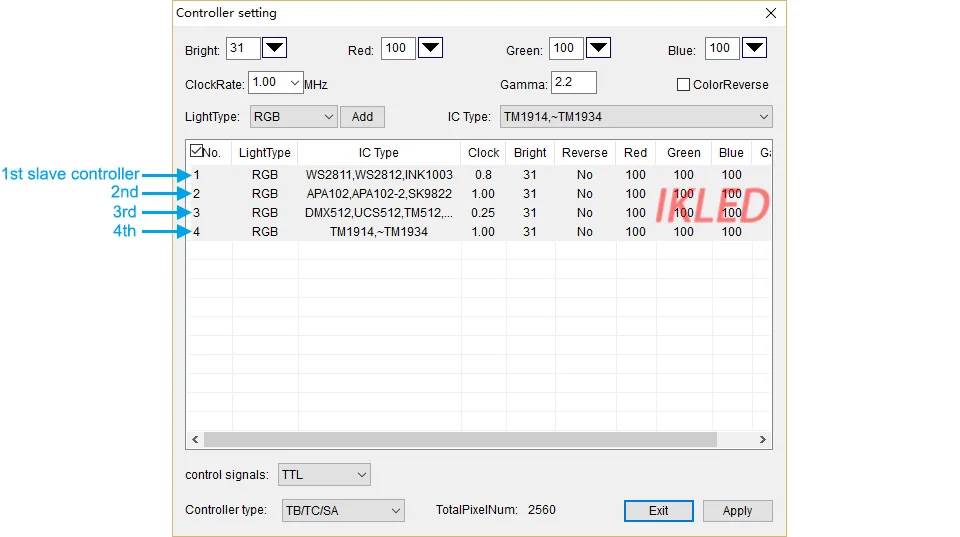This screenshot has width=960, height=537.
Task: Focus the Red value field
Action: pyautogui.click(x=398, y=48)
